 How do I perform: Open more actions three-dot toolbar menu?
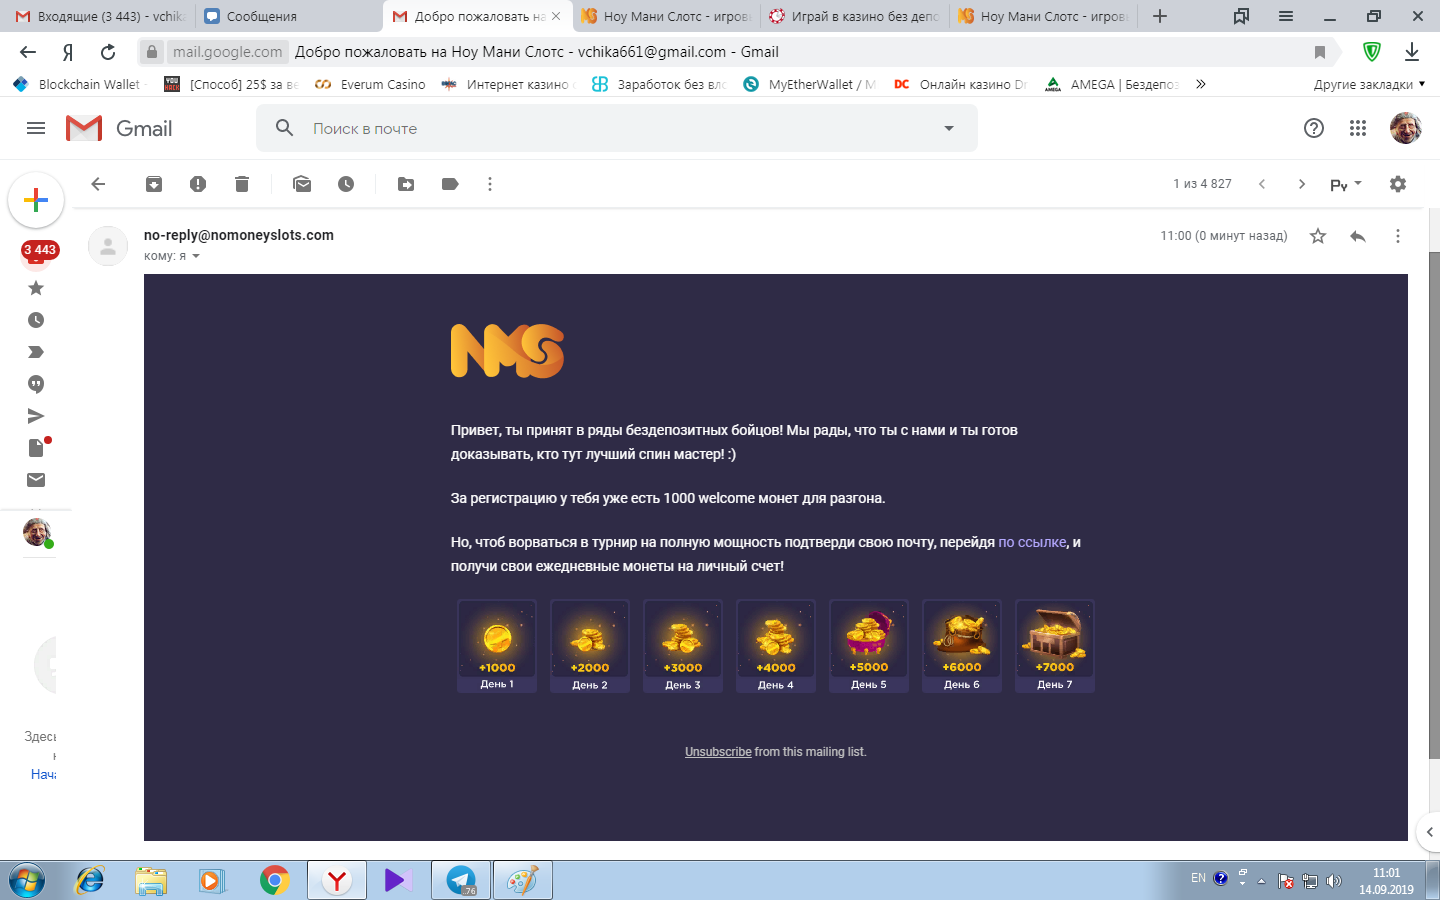click(x=490, y=184)
